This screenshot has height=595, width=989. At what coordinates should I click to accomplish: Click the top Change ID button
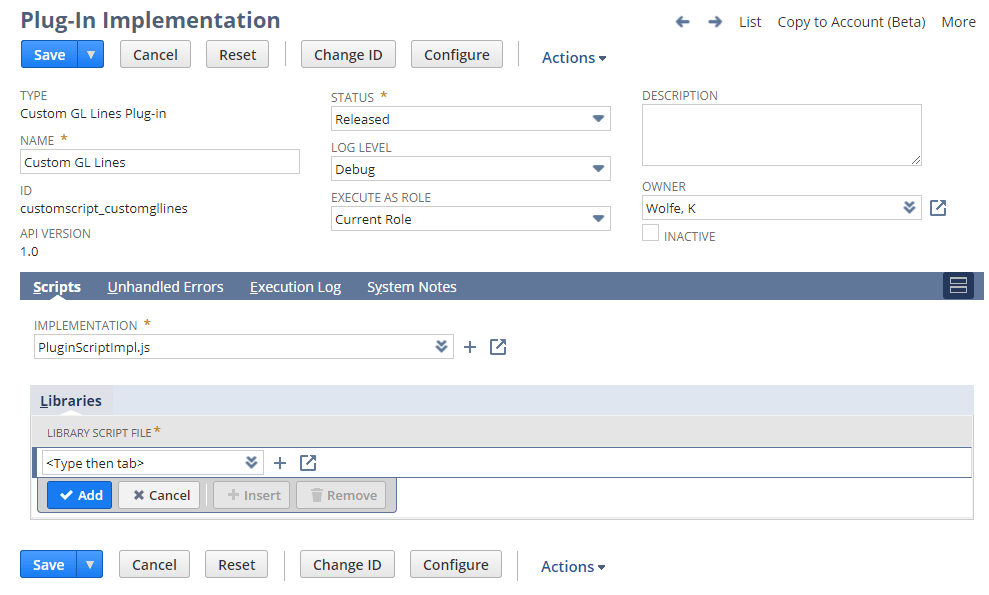[348, 54]
